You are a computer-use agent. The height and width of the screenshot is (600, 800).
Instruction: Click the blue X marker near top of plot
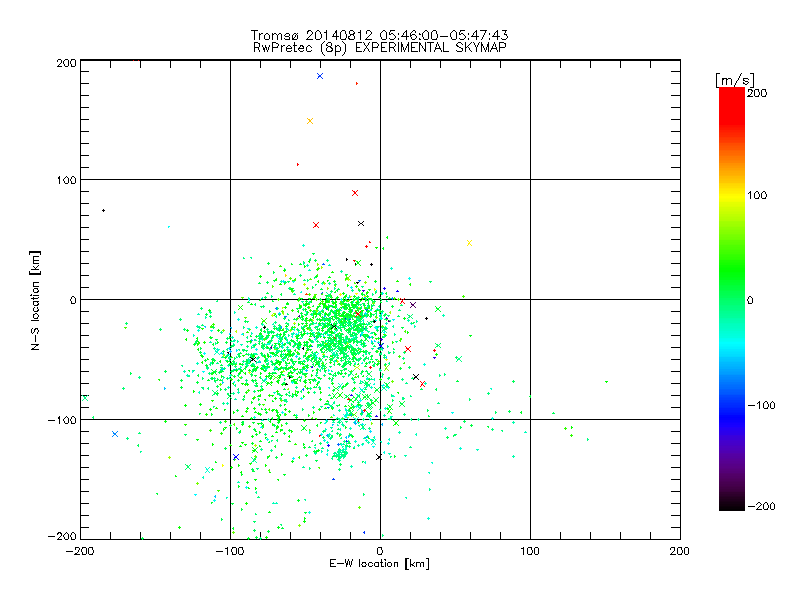pos(320,76)
